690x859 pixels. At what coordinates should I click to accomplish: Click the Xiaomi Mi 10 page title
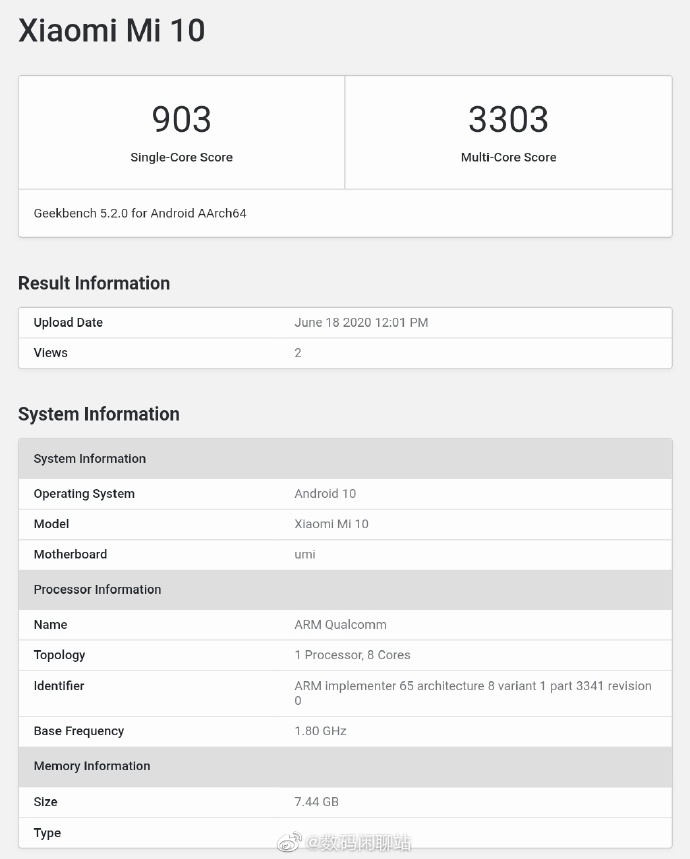point(111,30)
